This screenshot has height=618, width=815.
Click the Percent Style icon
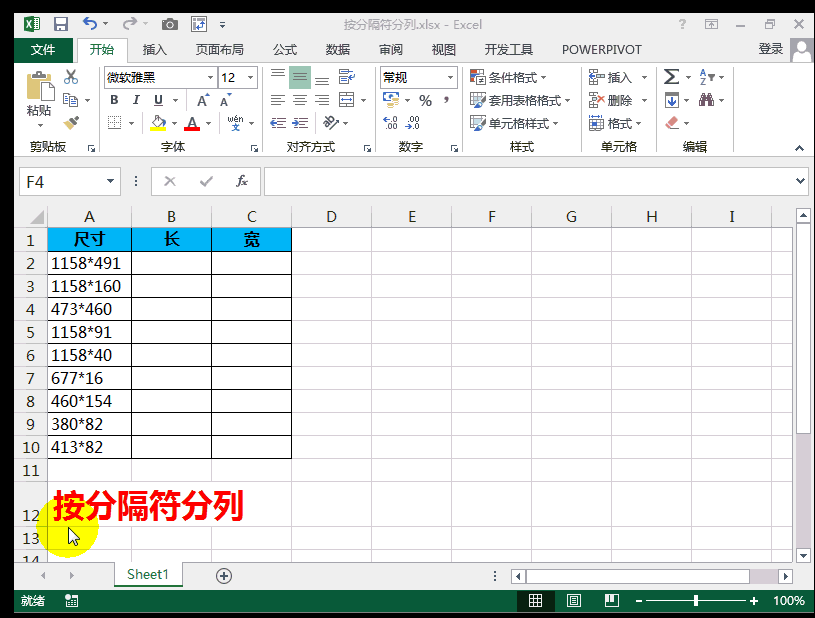click(425, 100)
